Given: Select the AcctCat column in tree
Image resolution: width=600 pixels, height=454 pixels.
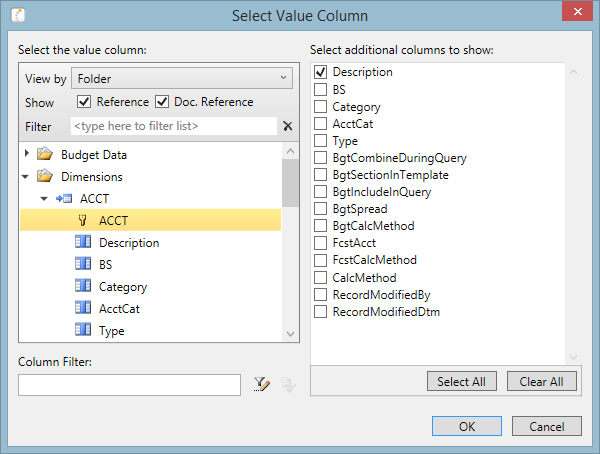Looking at the screenshot, I should 119,309.
